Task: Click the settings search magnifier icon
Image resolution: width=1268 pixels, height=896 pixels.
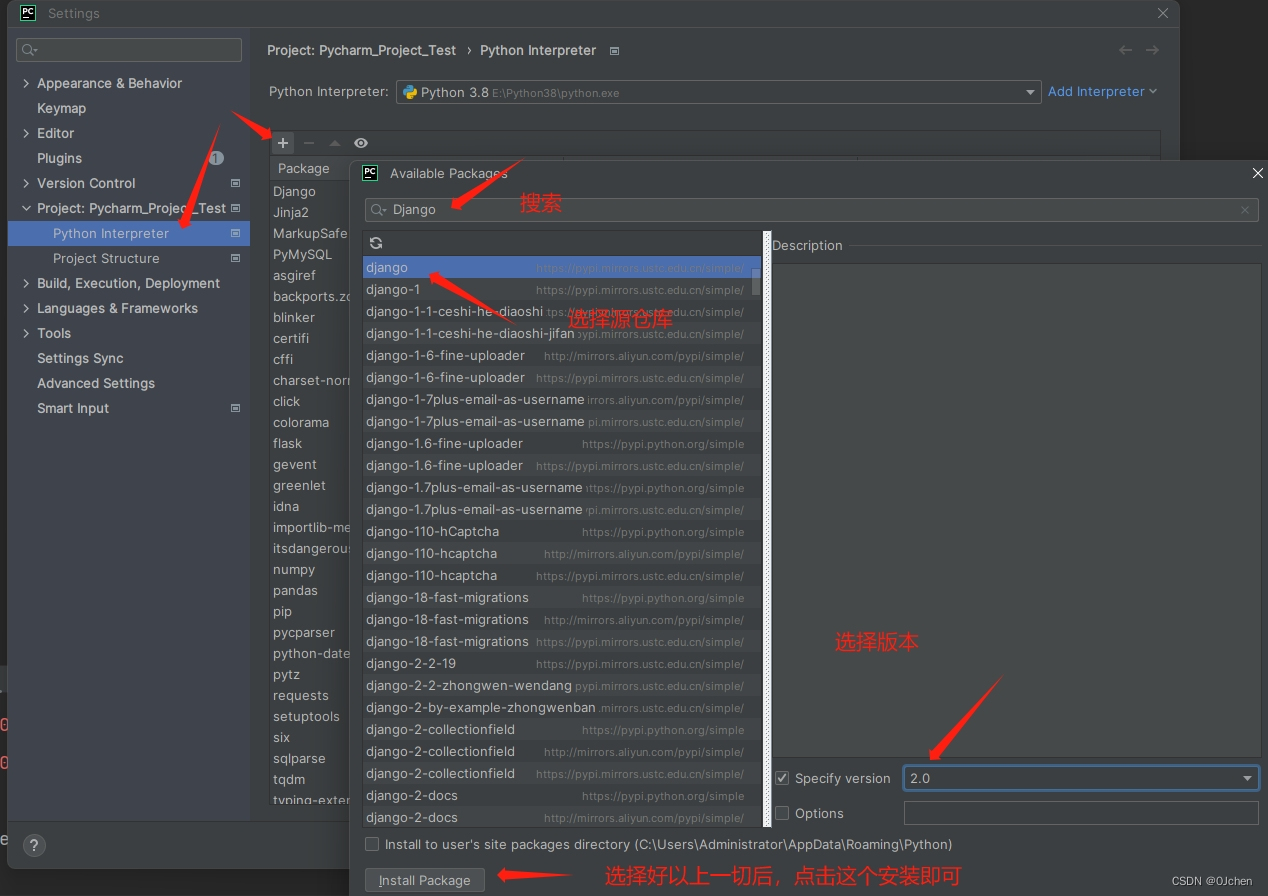Action: coord(30,50)
